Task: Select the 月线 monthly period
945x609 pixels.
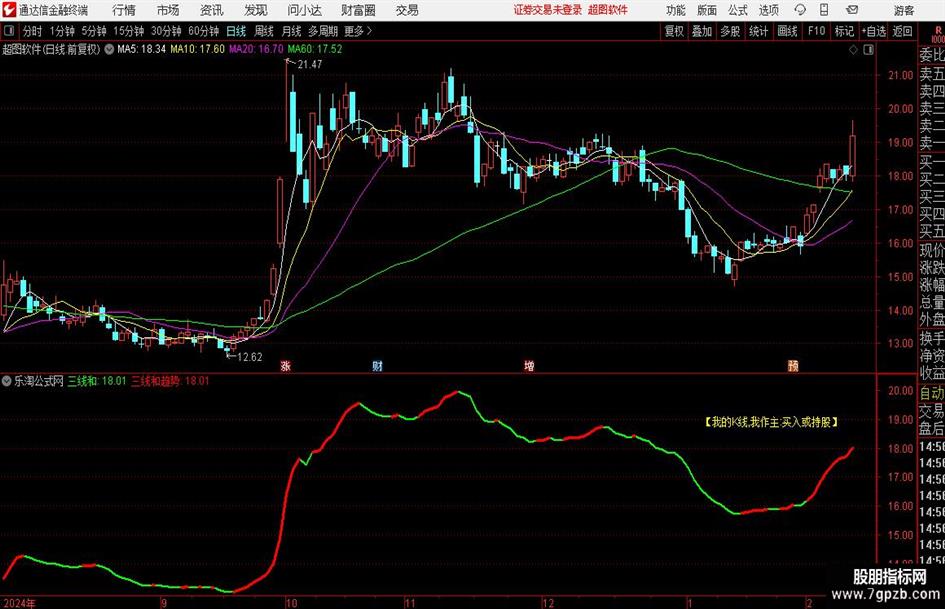Action: click(291, 31)
